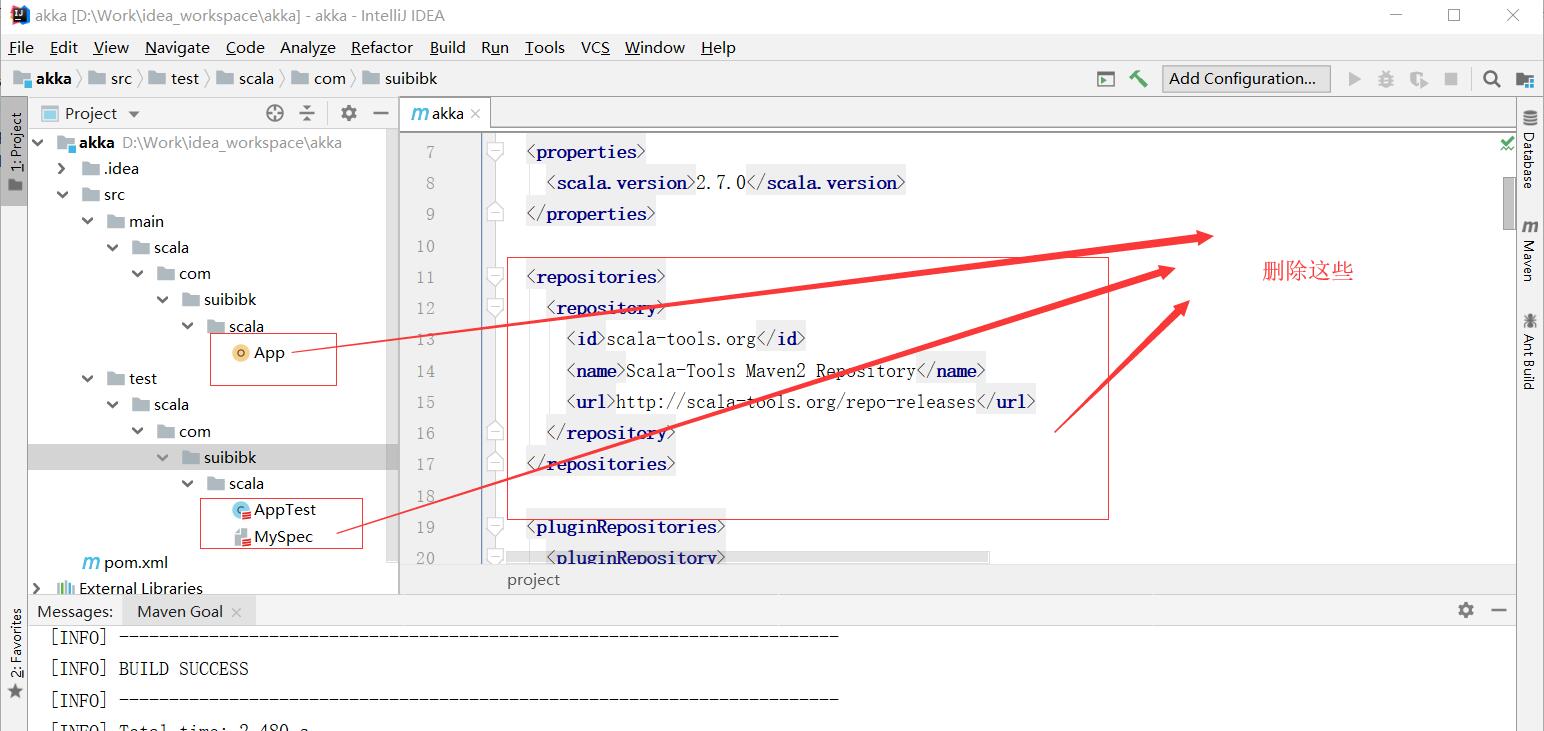Expand External Libraries node

tap(37, 588)
